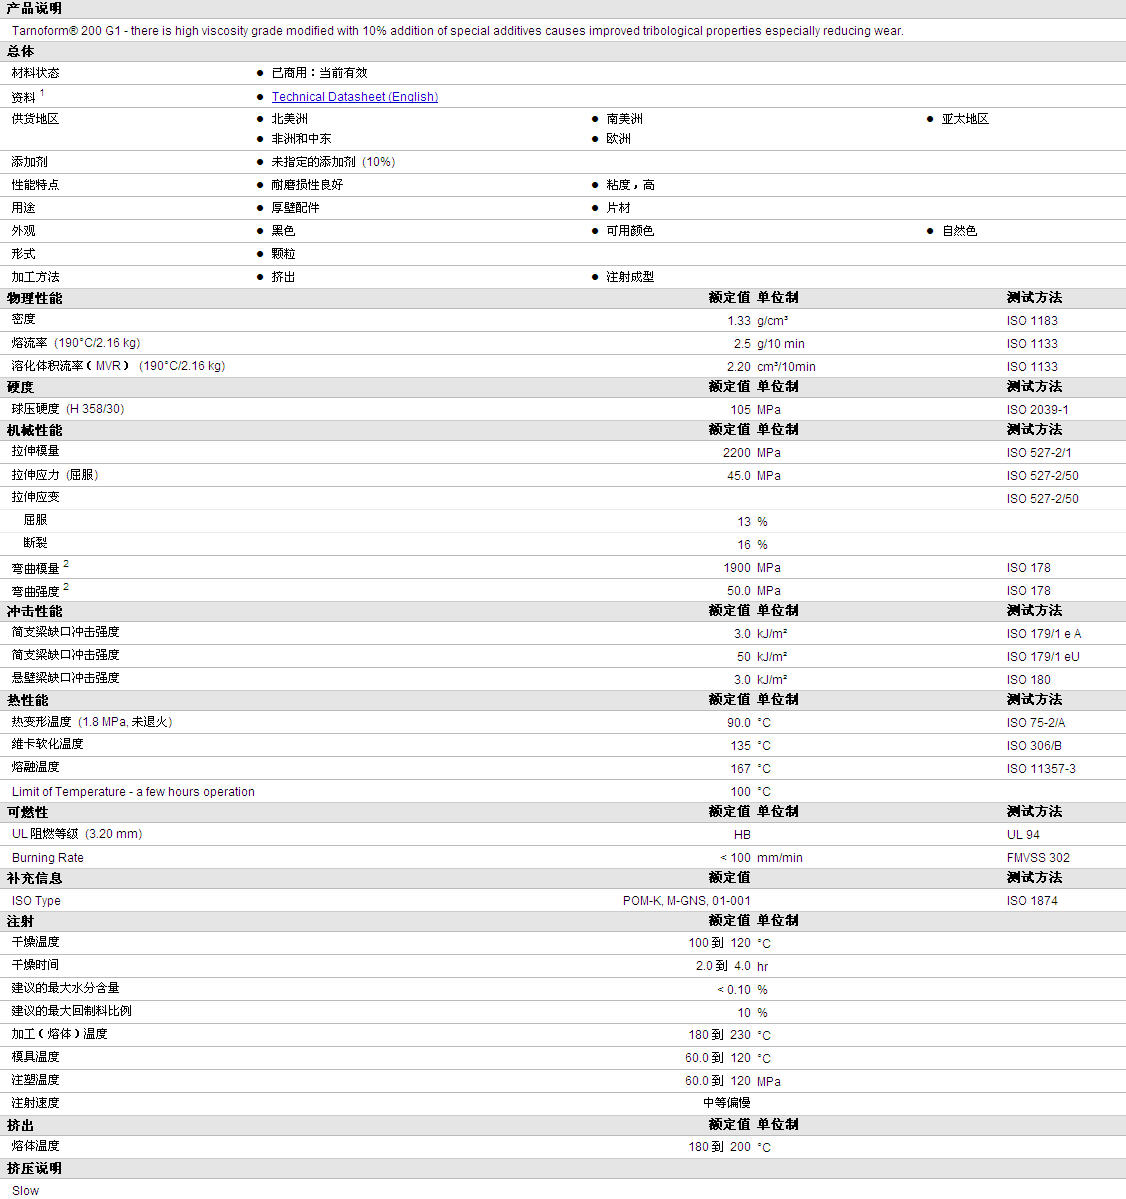Viewport: 1126px width, 1199px height.
Task: Select the ISO 1183 test method cell
Action: click(1032, 320)
